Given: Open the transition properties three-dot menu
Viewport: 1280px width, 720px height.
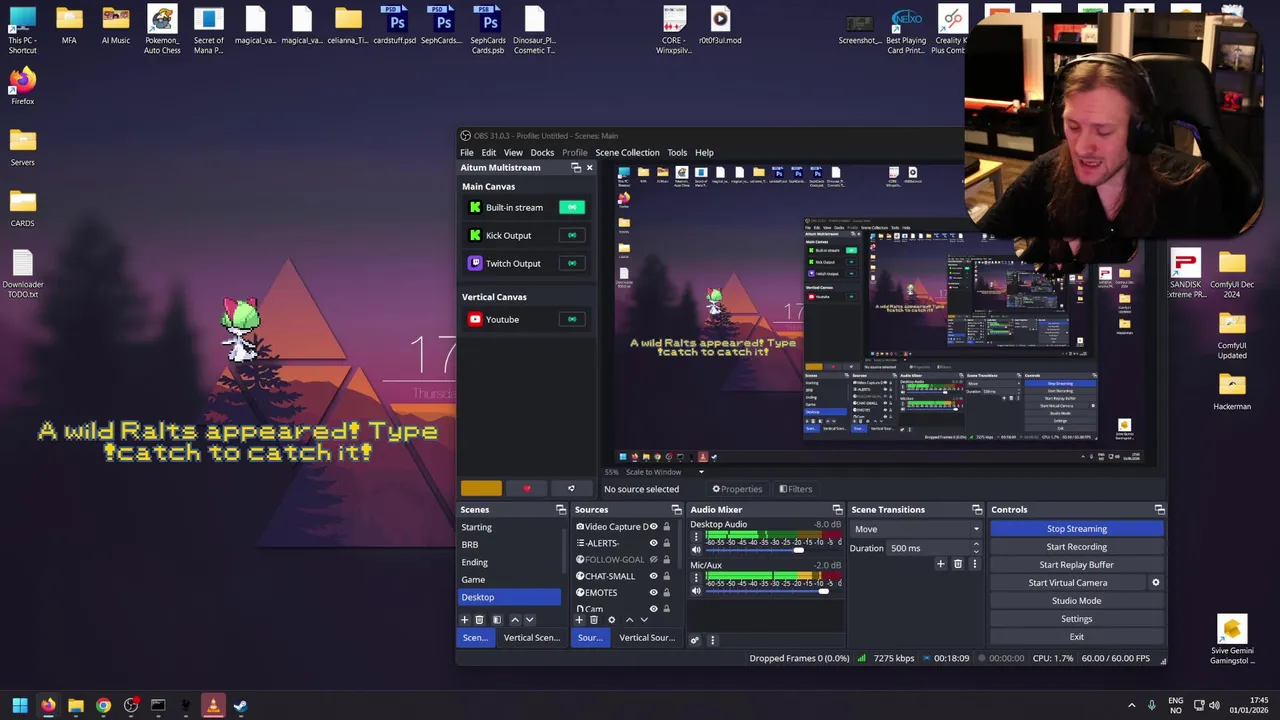Looking at the screenshot, I should pos(974,564).
